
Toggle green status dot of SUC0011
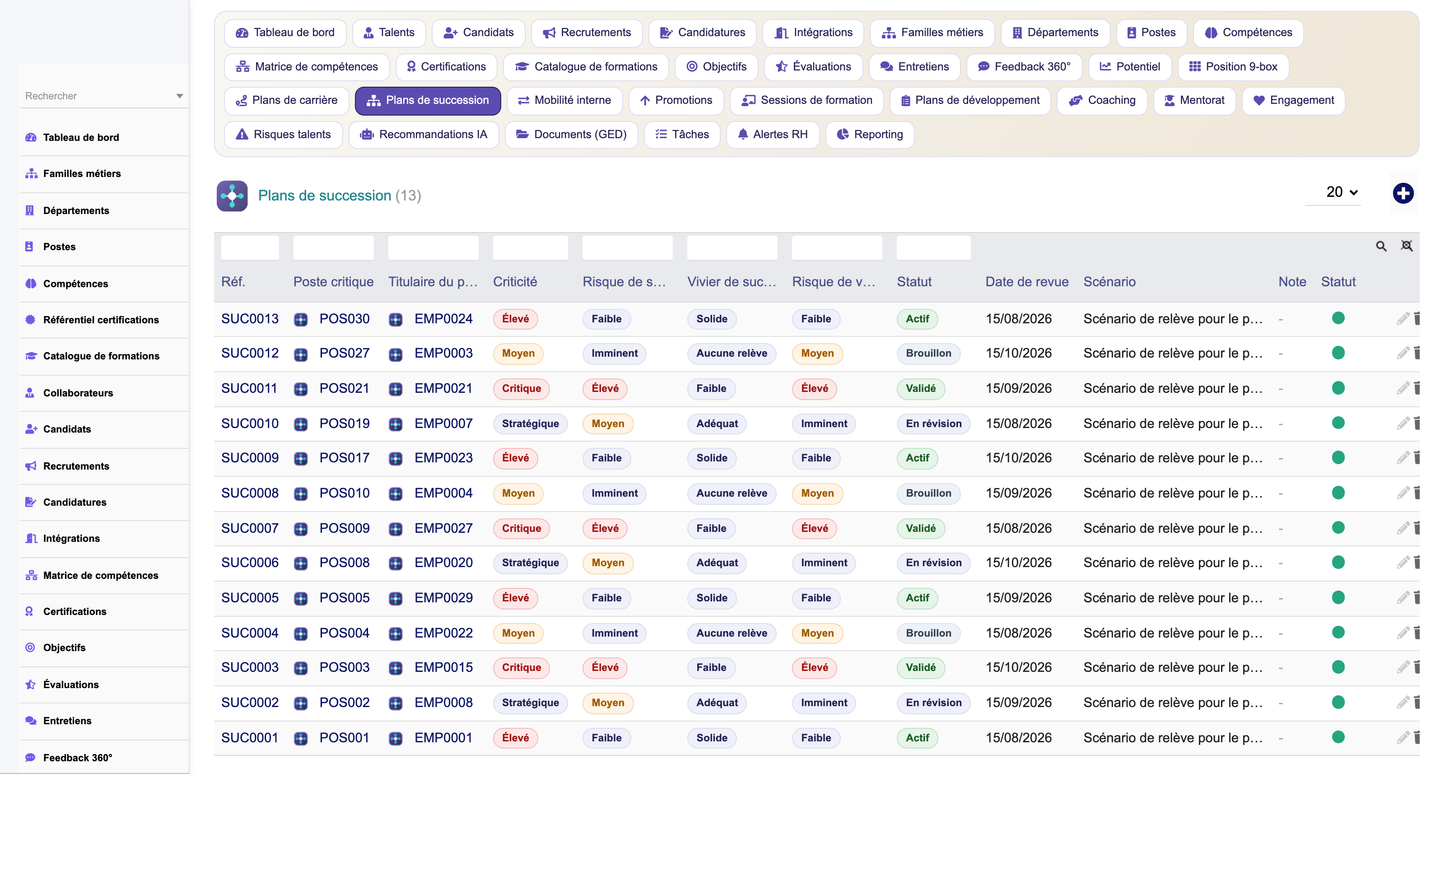coord(1338,388)
